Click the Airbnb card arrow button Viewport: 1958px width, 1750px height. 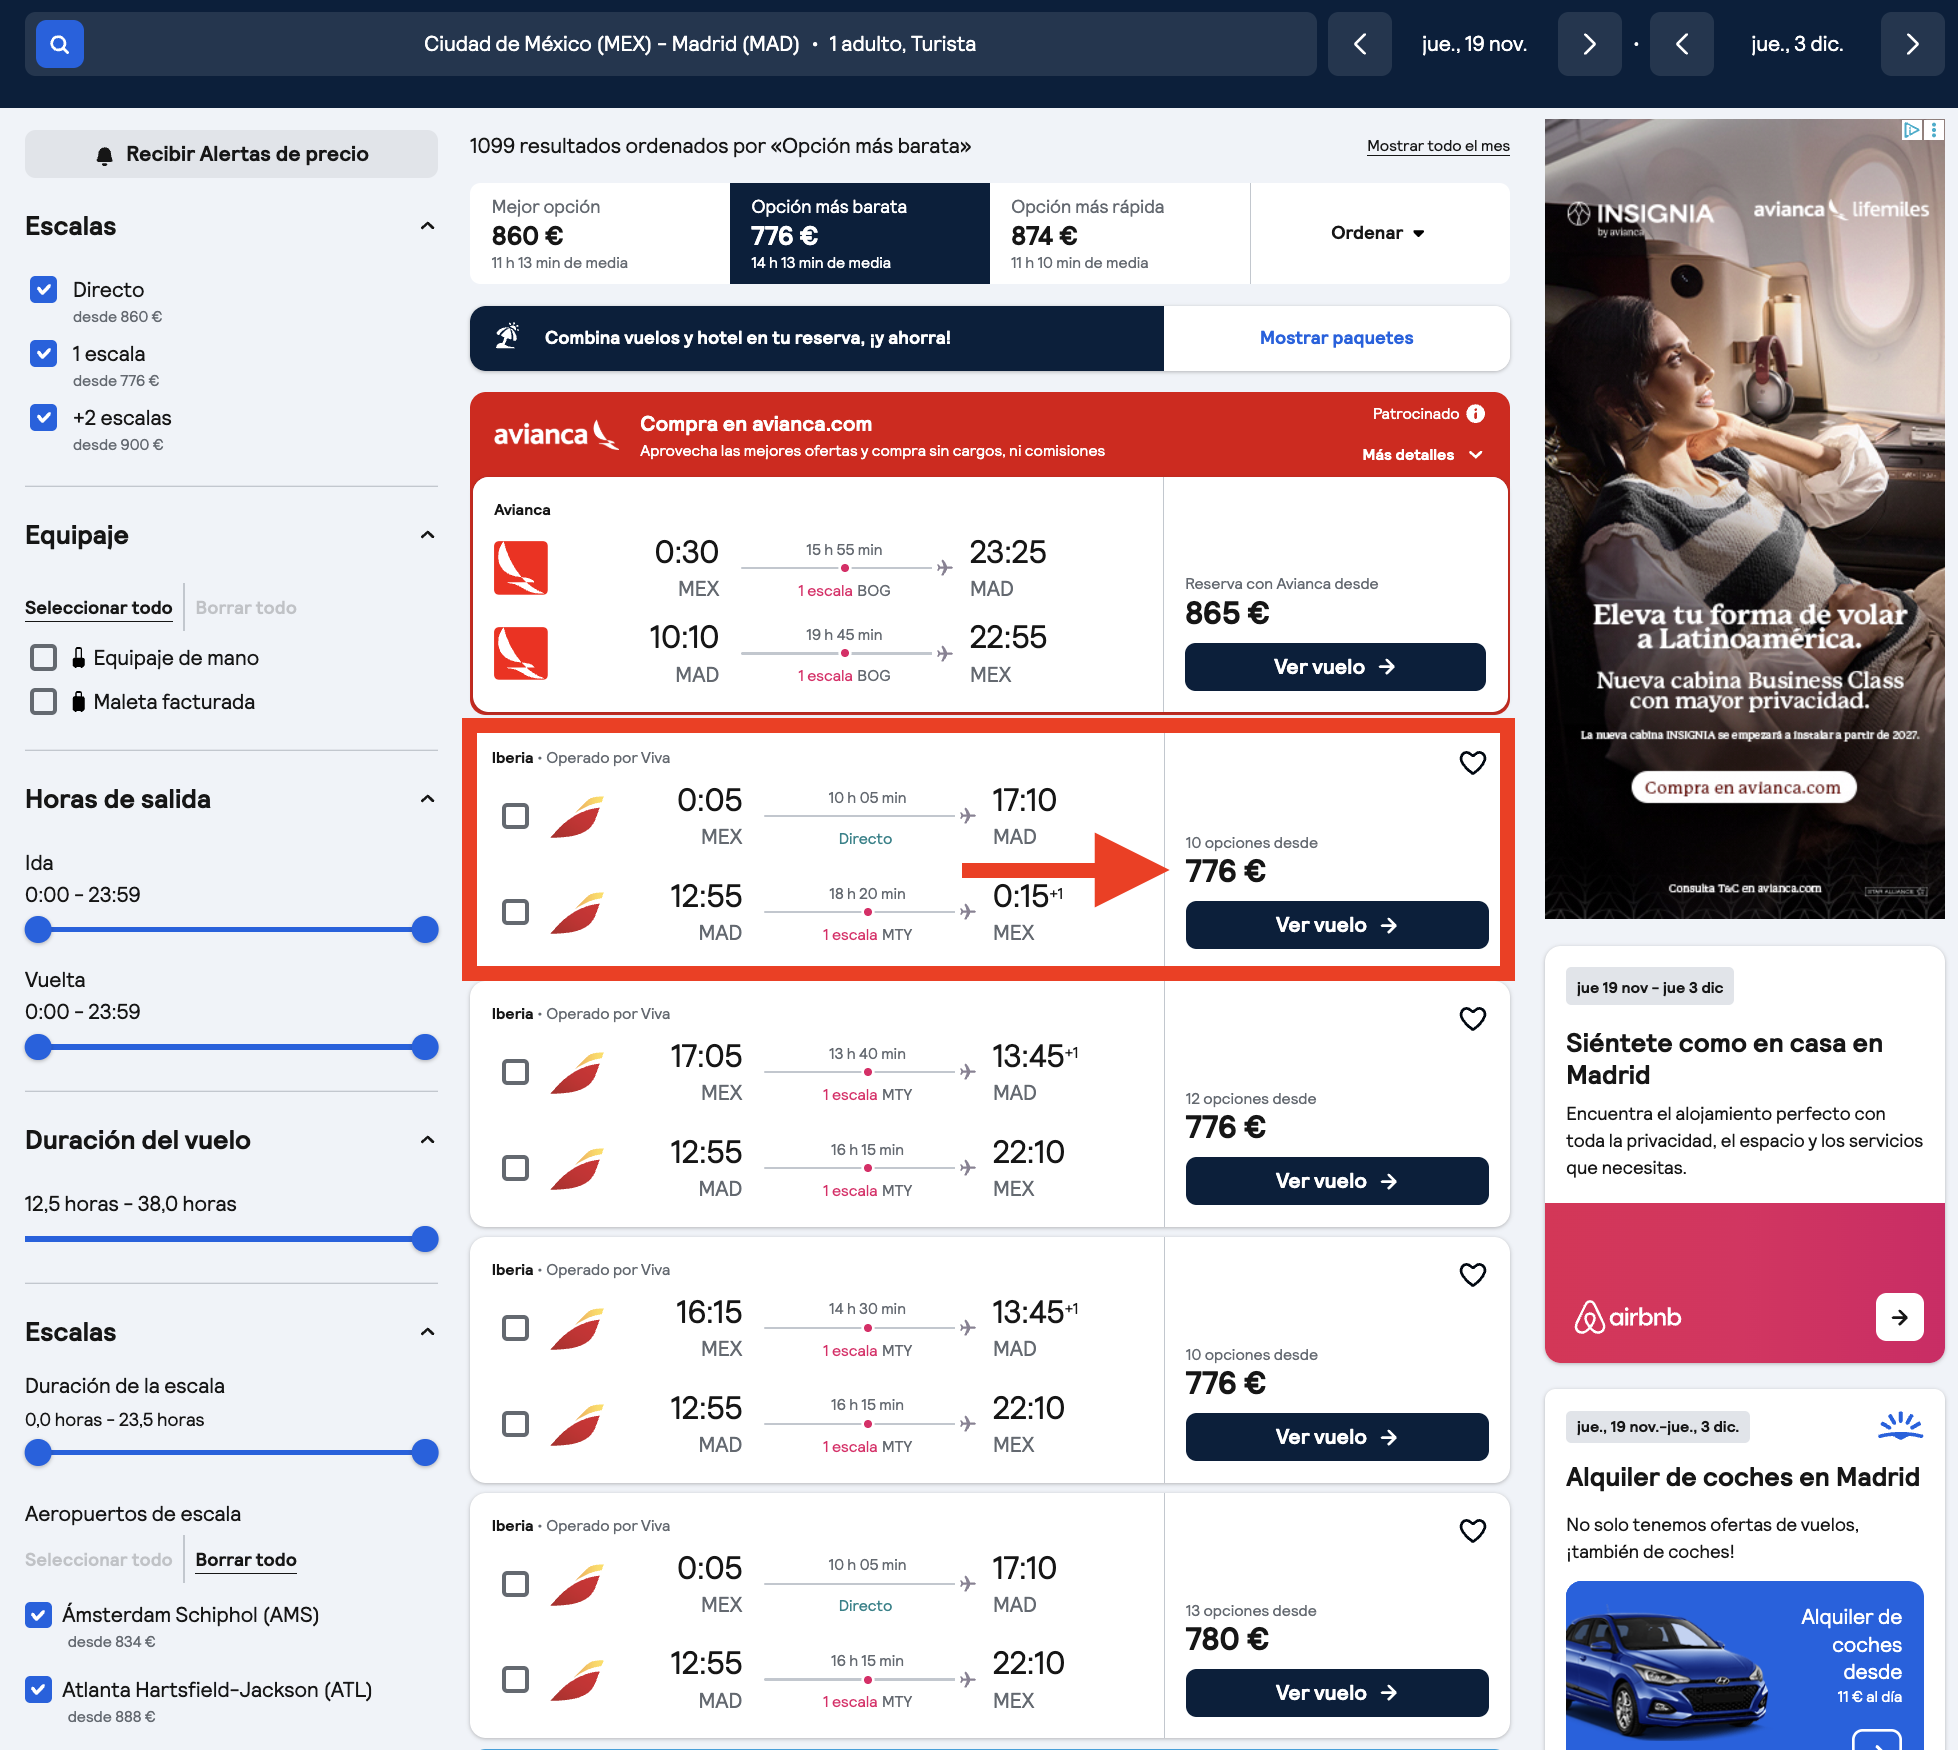(x=1899, y=1318)
